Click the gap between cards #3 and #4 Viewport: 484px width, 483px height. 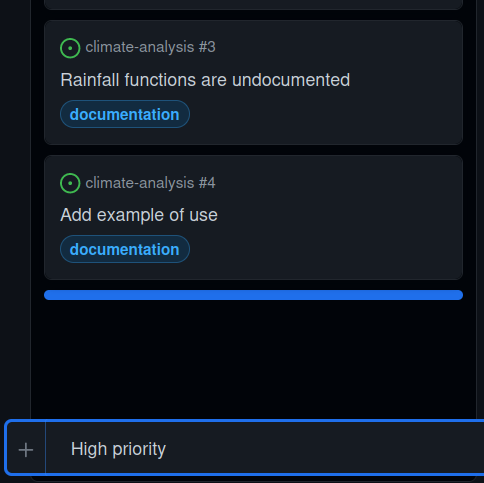[x=253, y=150]
